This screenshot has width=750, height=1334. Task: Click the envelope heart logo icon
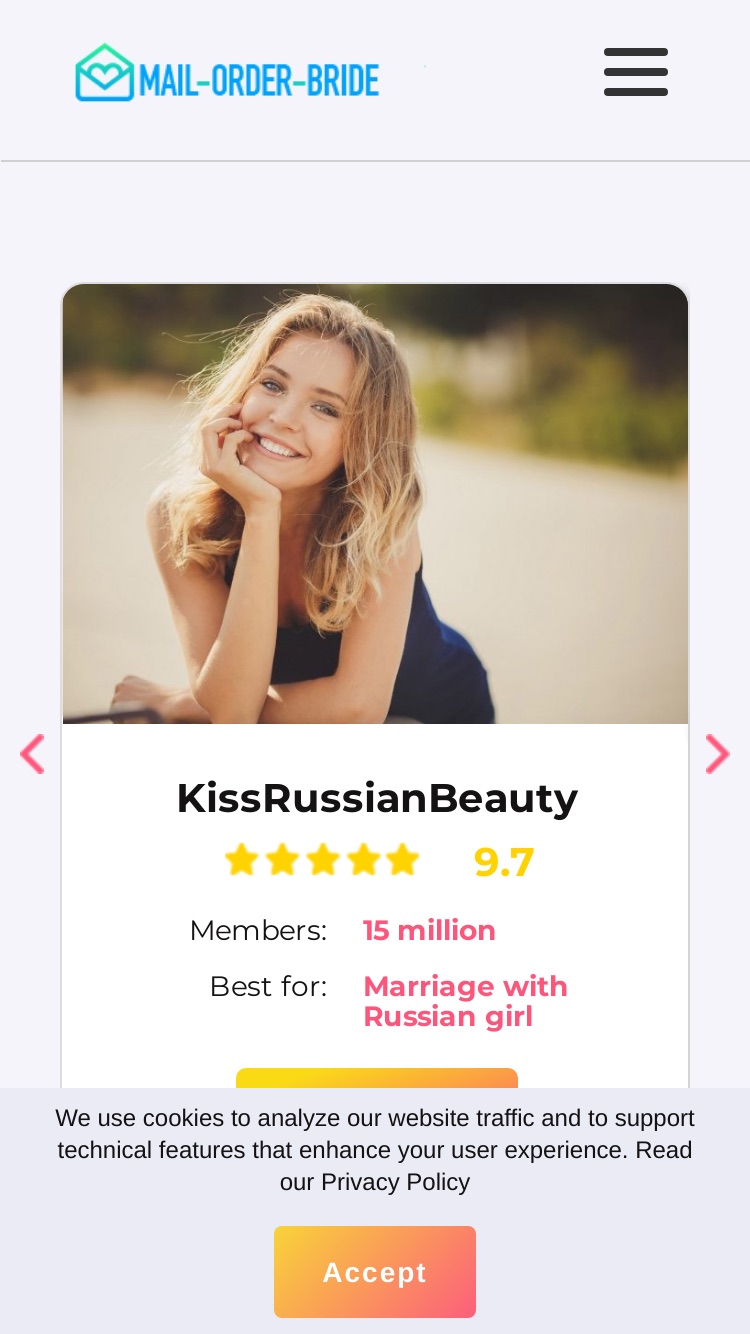[104, 72]
